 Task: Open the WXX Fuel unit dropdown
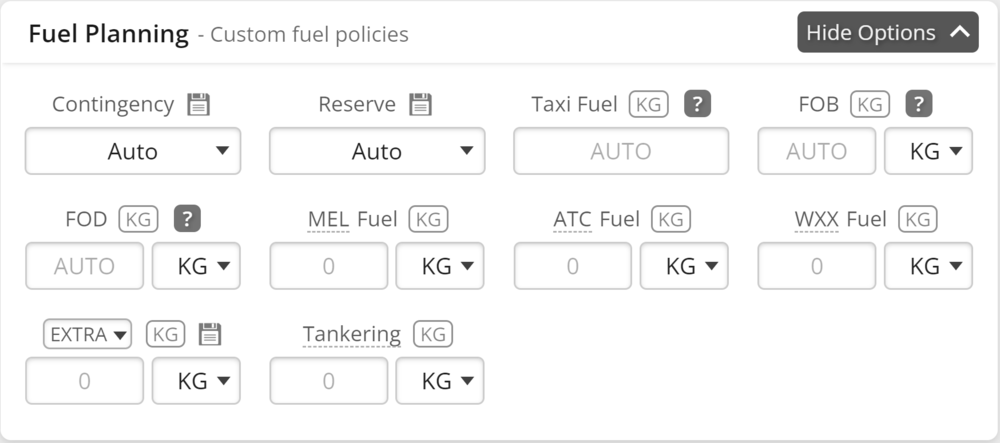(928, 266)
